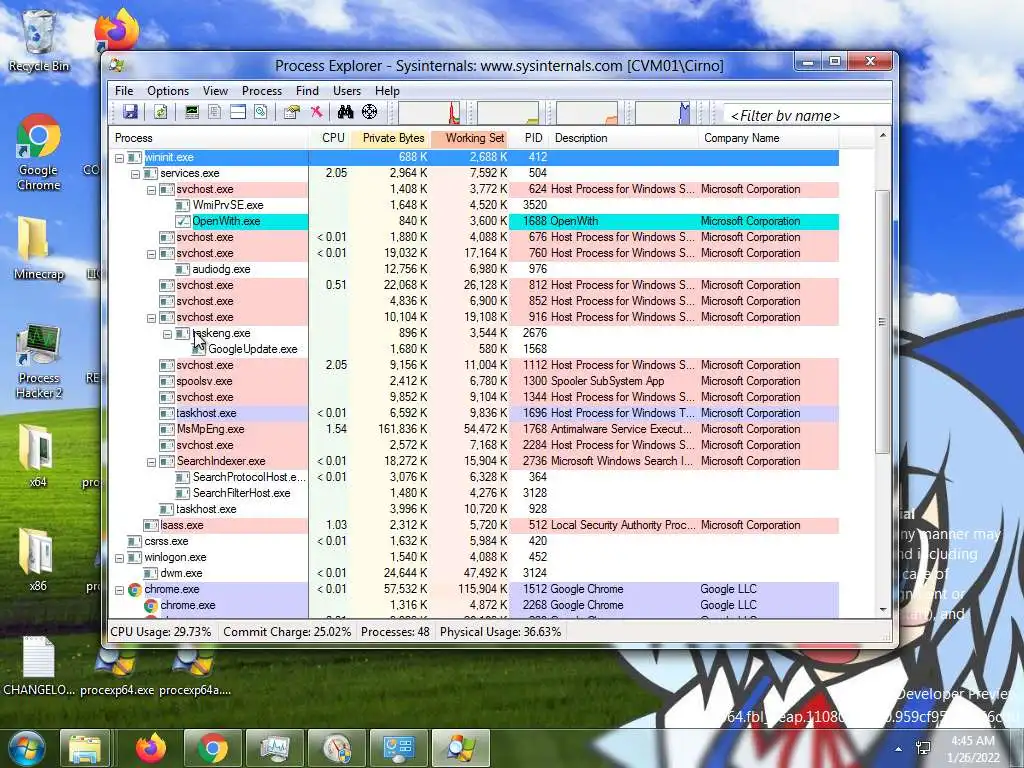Screen dimensions: 1024x768
Task: Collapse the wininit.exe tree node
Action: 120,158
